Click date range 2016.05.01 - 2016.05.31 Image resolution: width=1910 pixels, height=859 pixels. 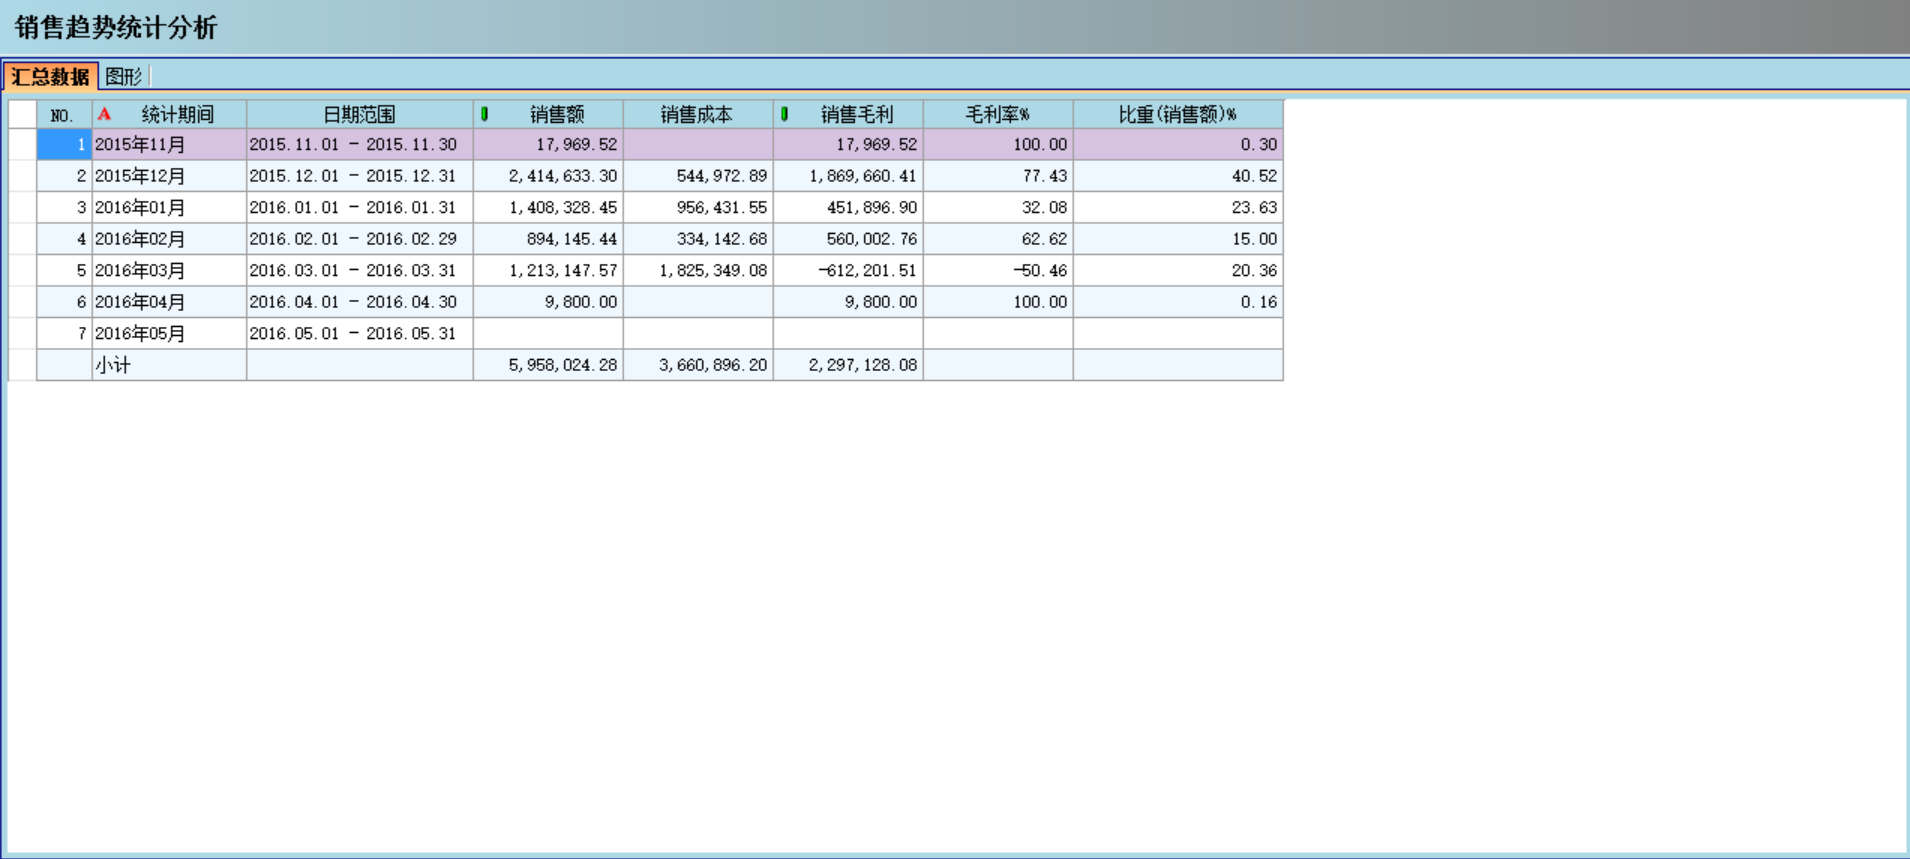coord(360,333)
